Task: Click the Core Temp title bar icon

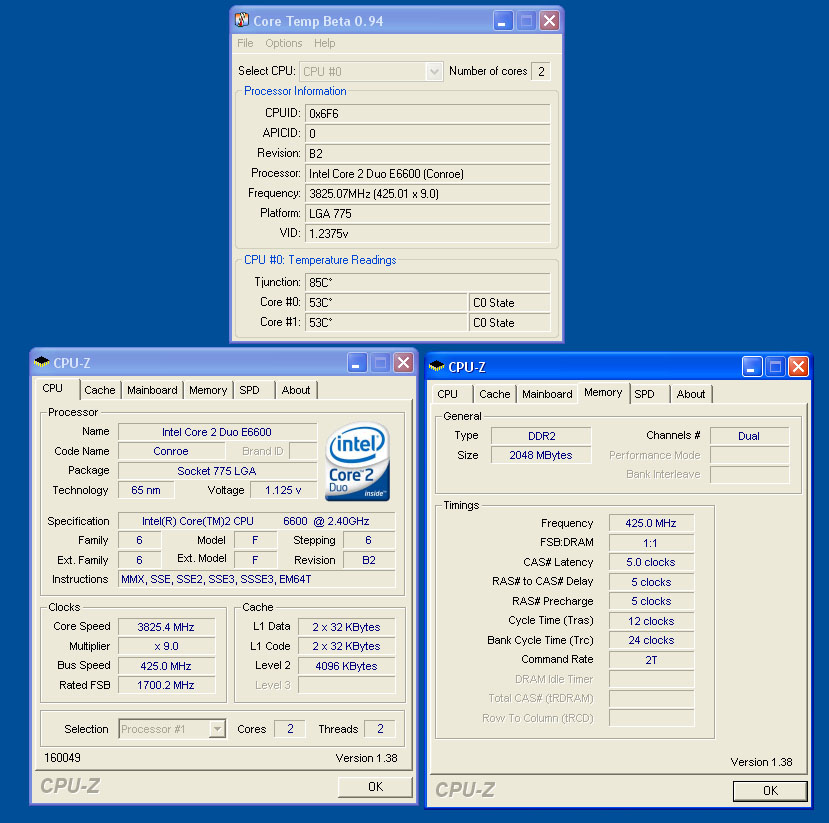Action: tap(242, 20)
